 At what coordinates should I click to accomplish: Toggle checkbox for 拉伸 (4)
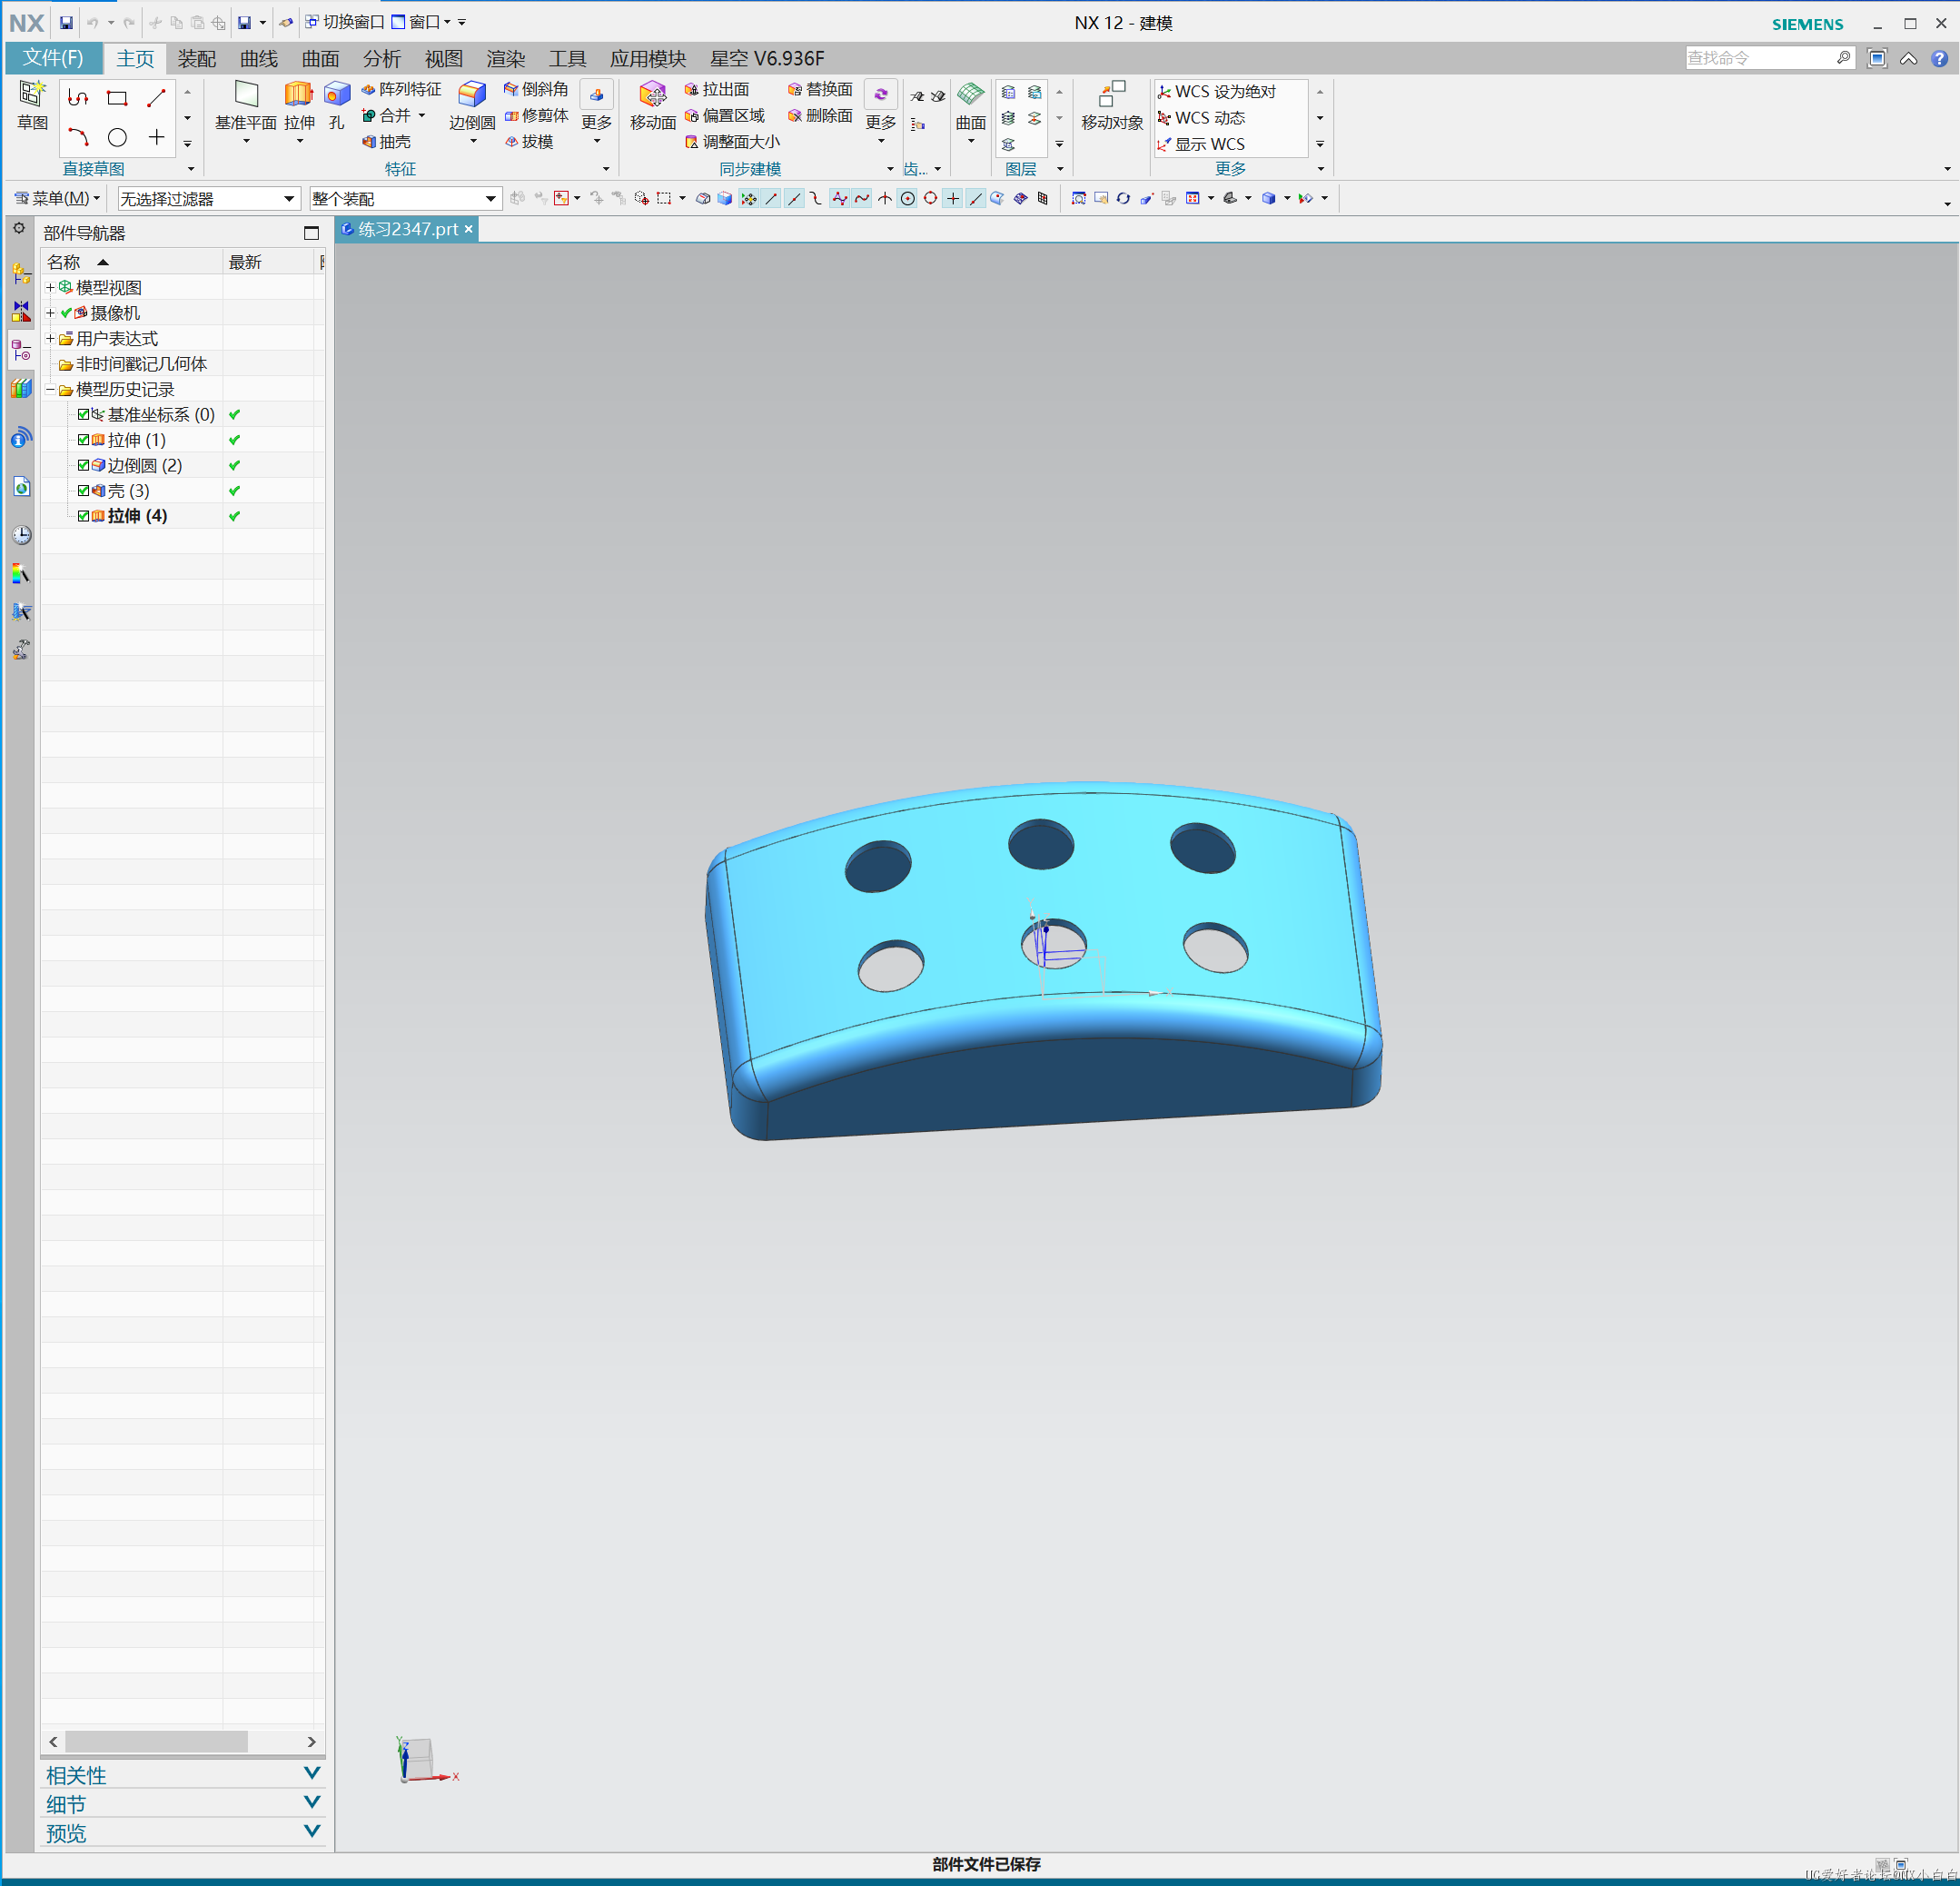coord(84,516)
